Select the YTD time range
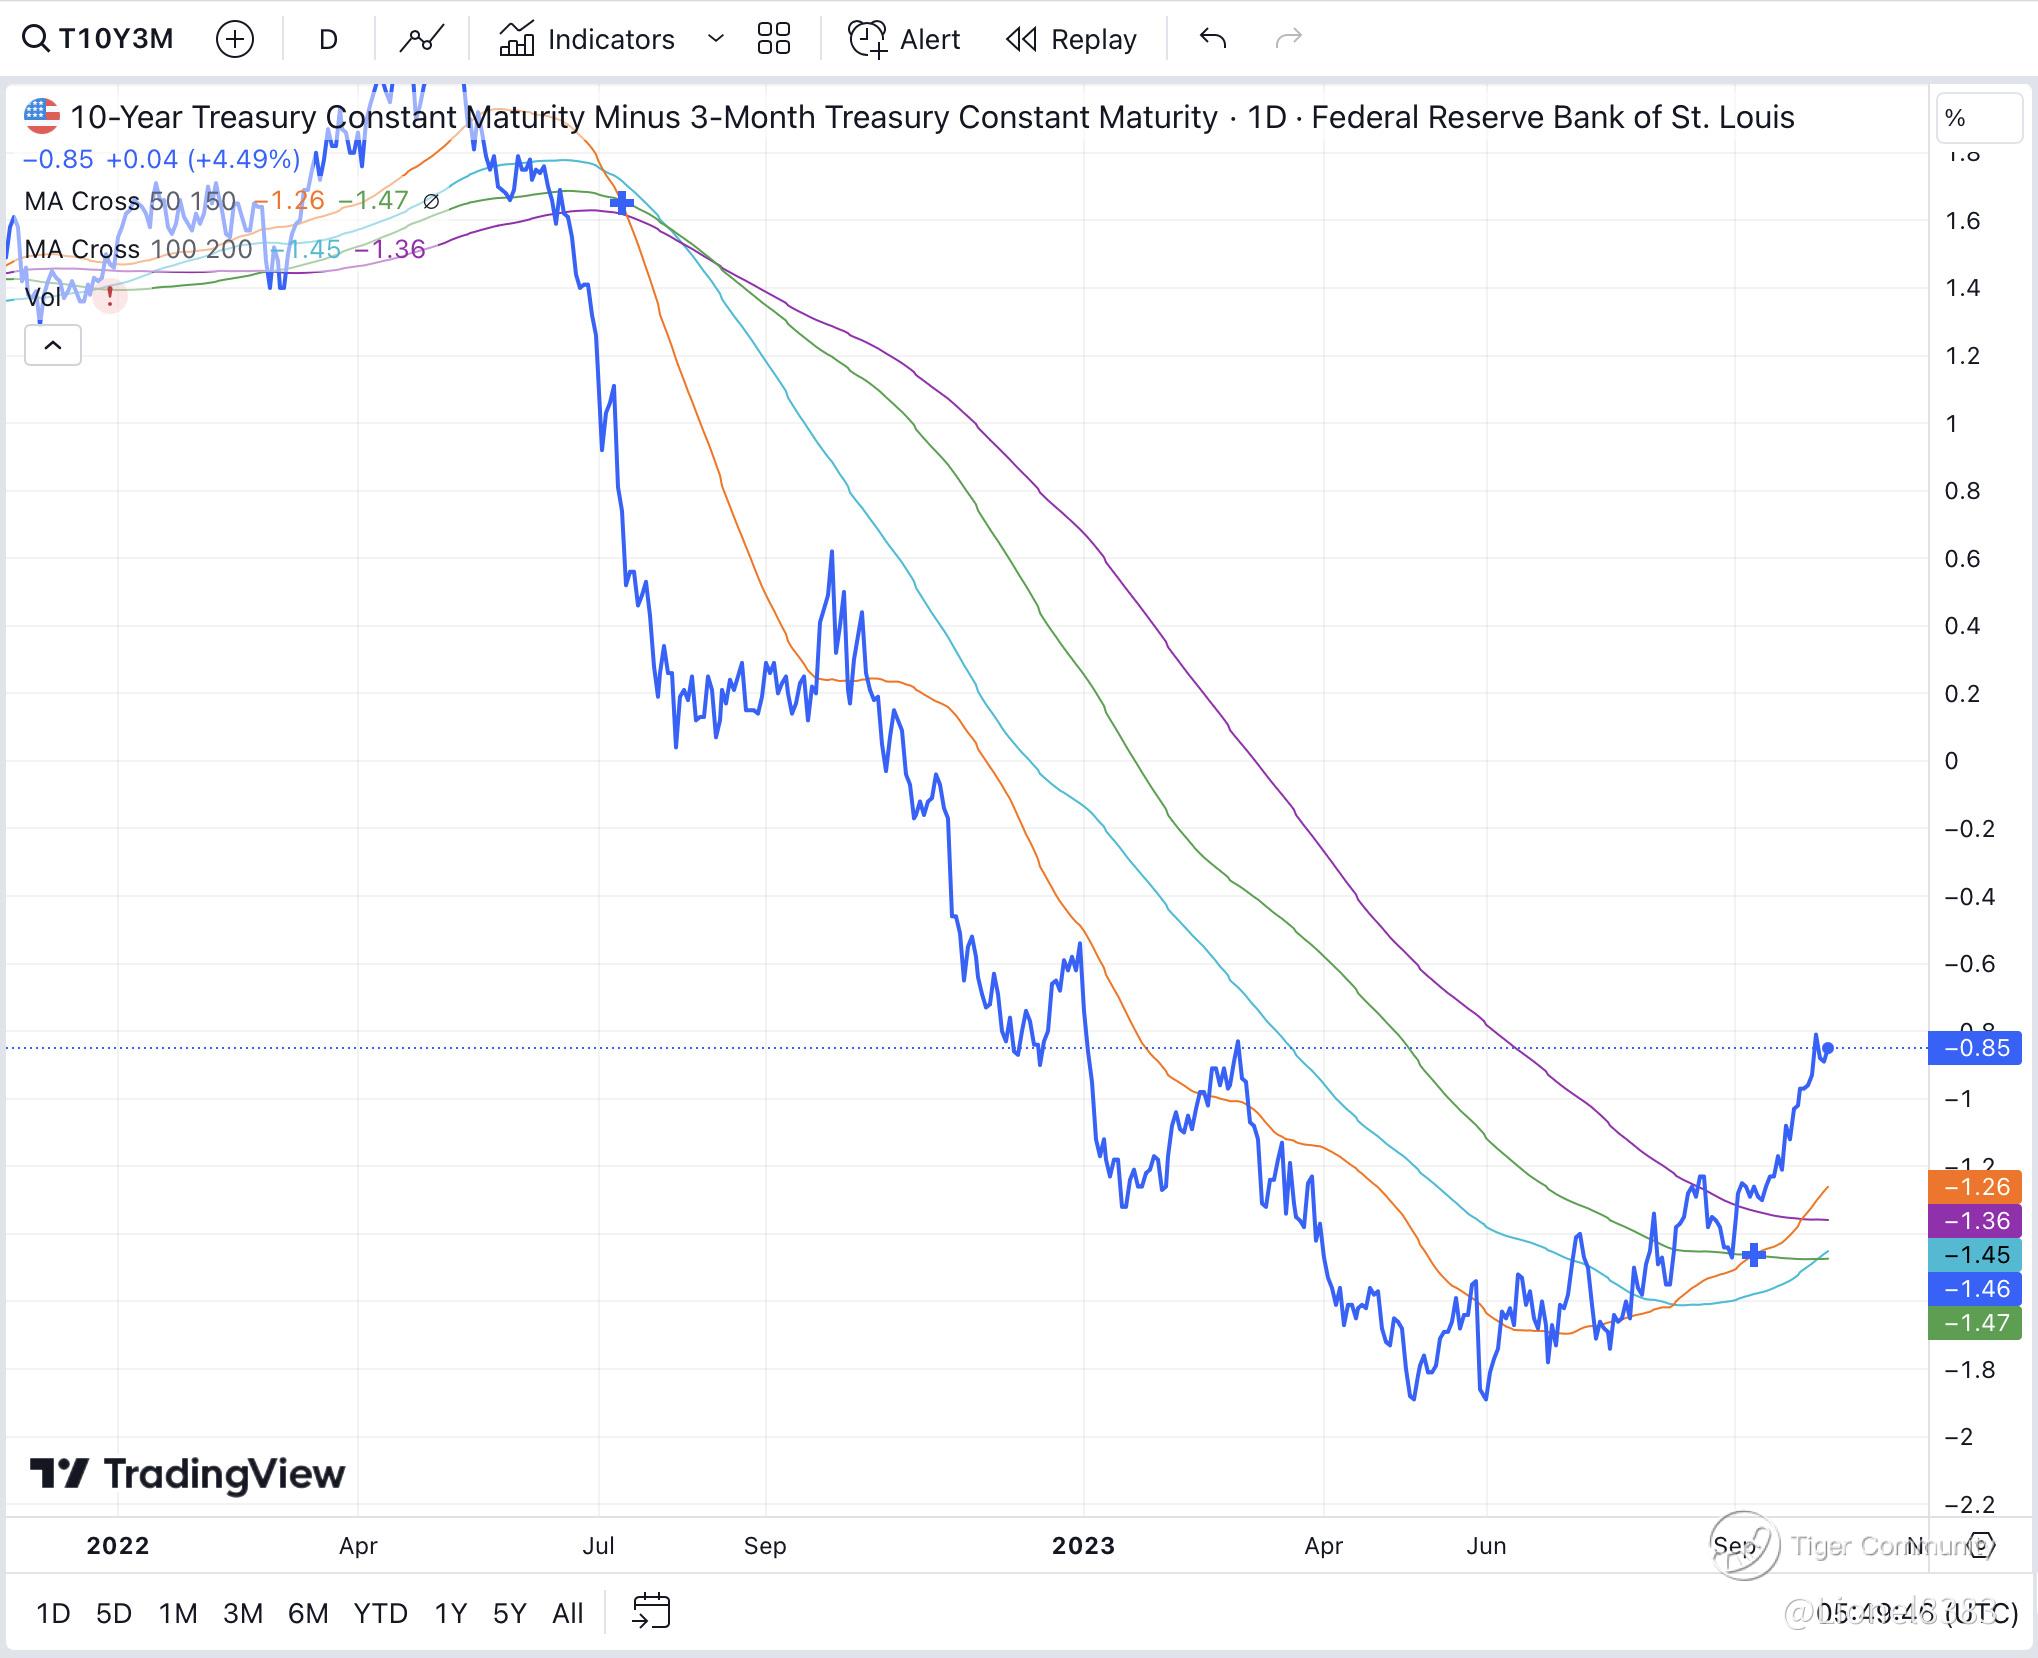Screen dimensions: 2038x1658 (380, 1613)
